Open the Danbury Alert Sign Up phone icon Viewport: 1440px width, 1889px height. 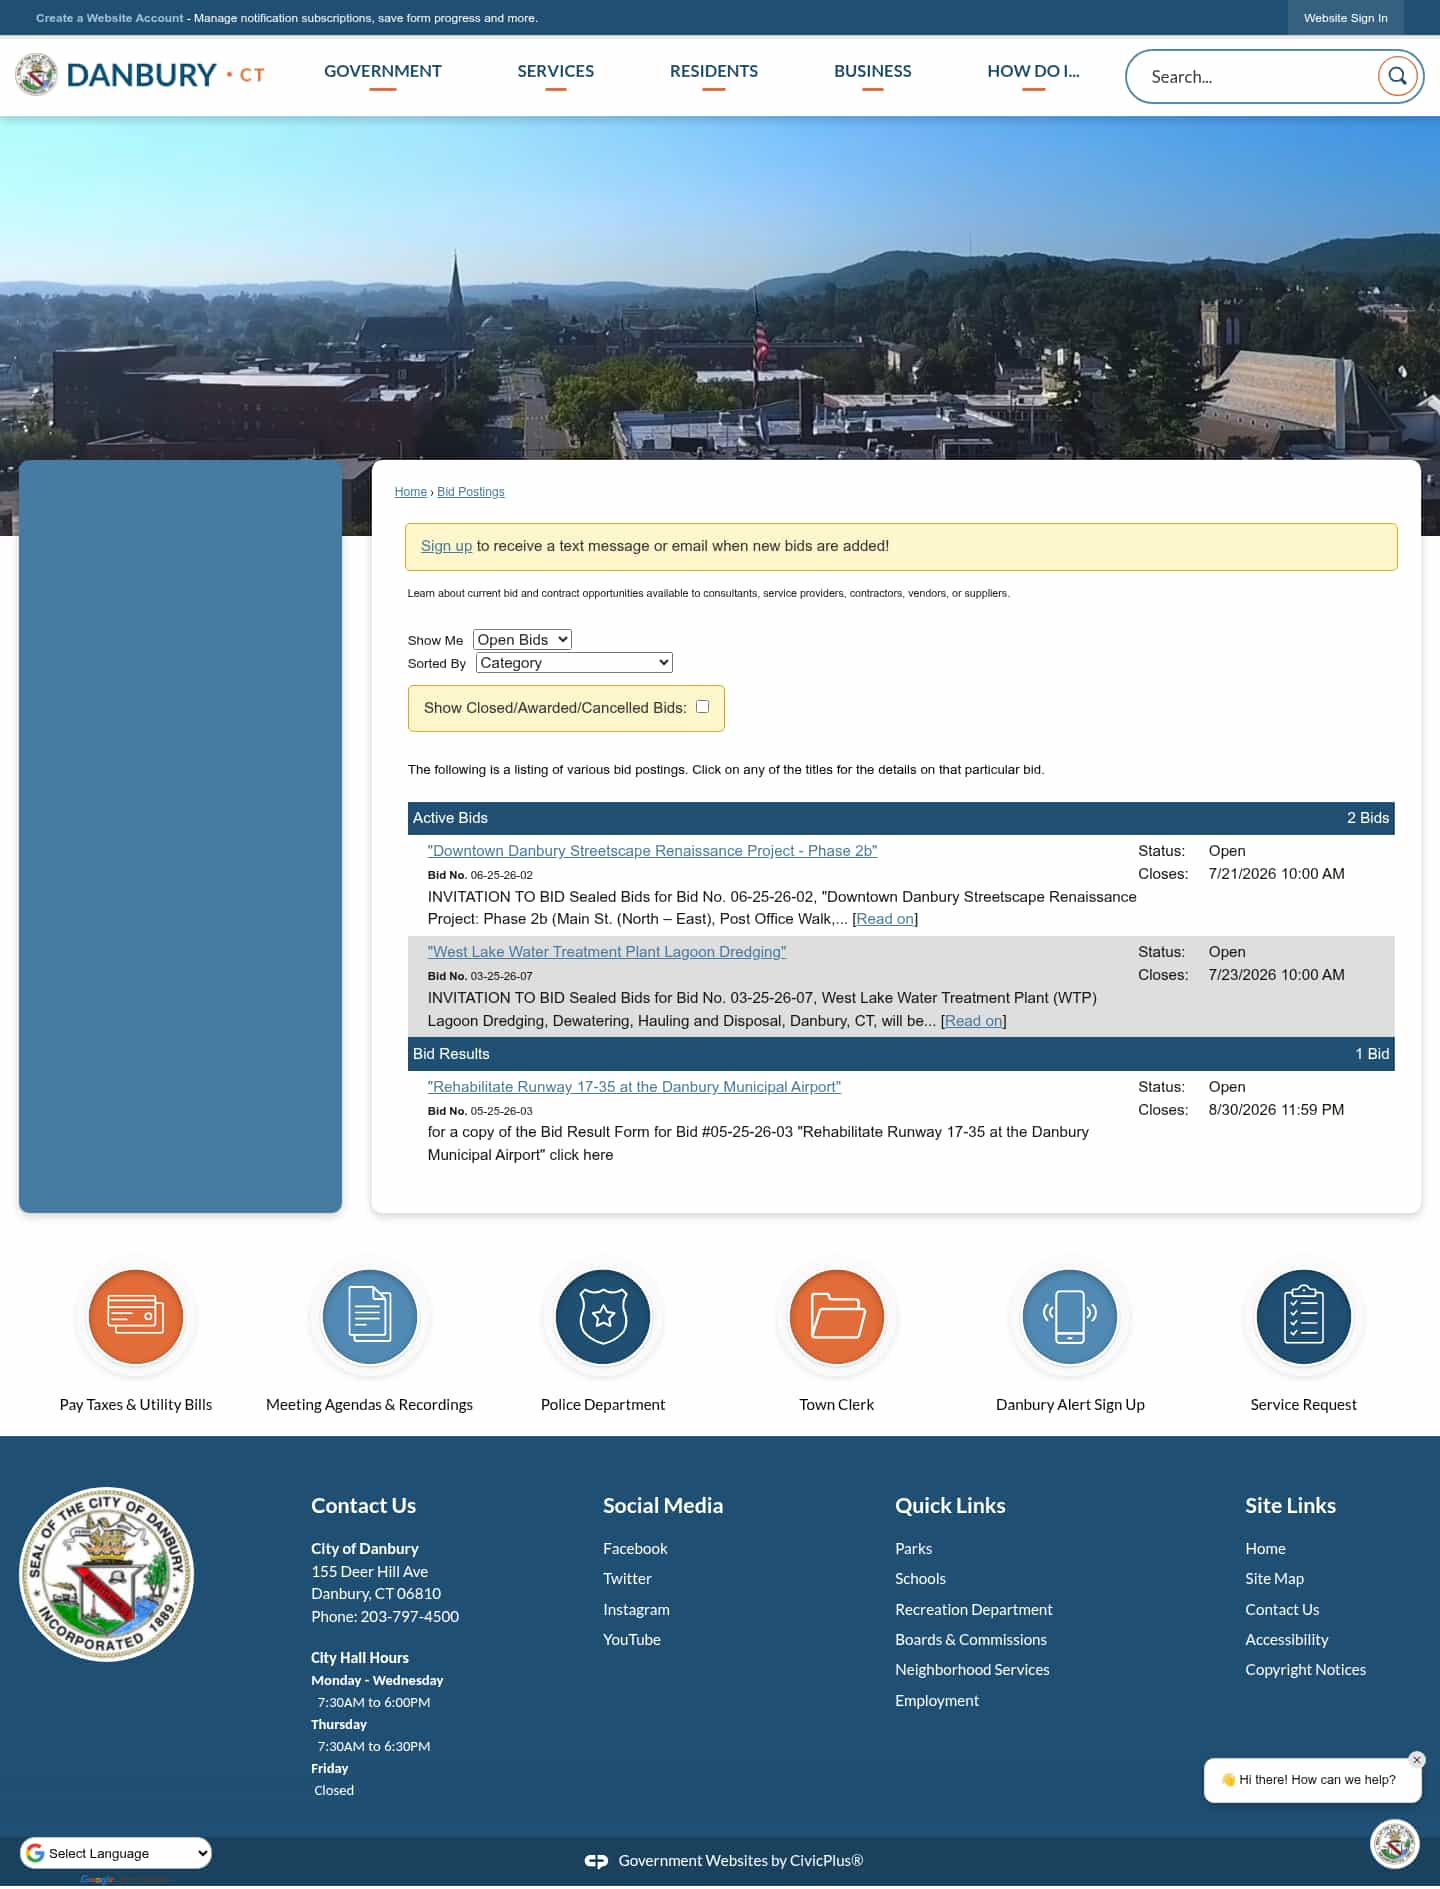pyautogui.click(x=1070, y=1317)
